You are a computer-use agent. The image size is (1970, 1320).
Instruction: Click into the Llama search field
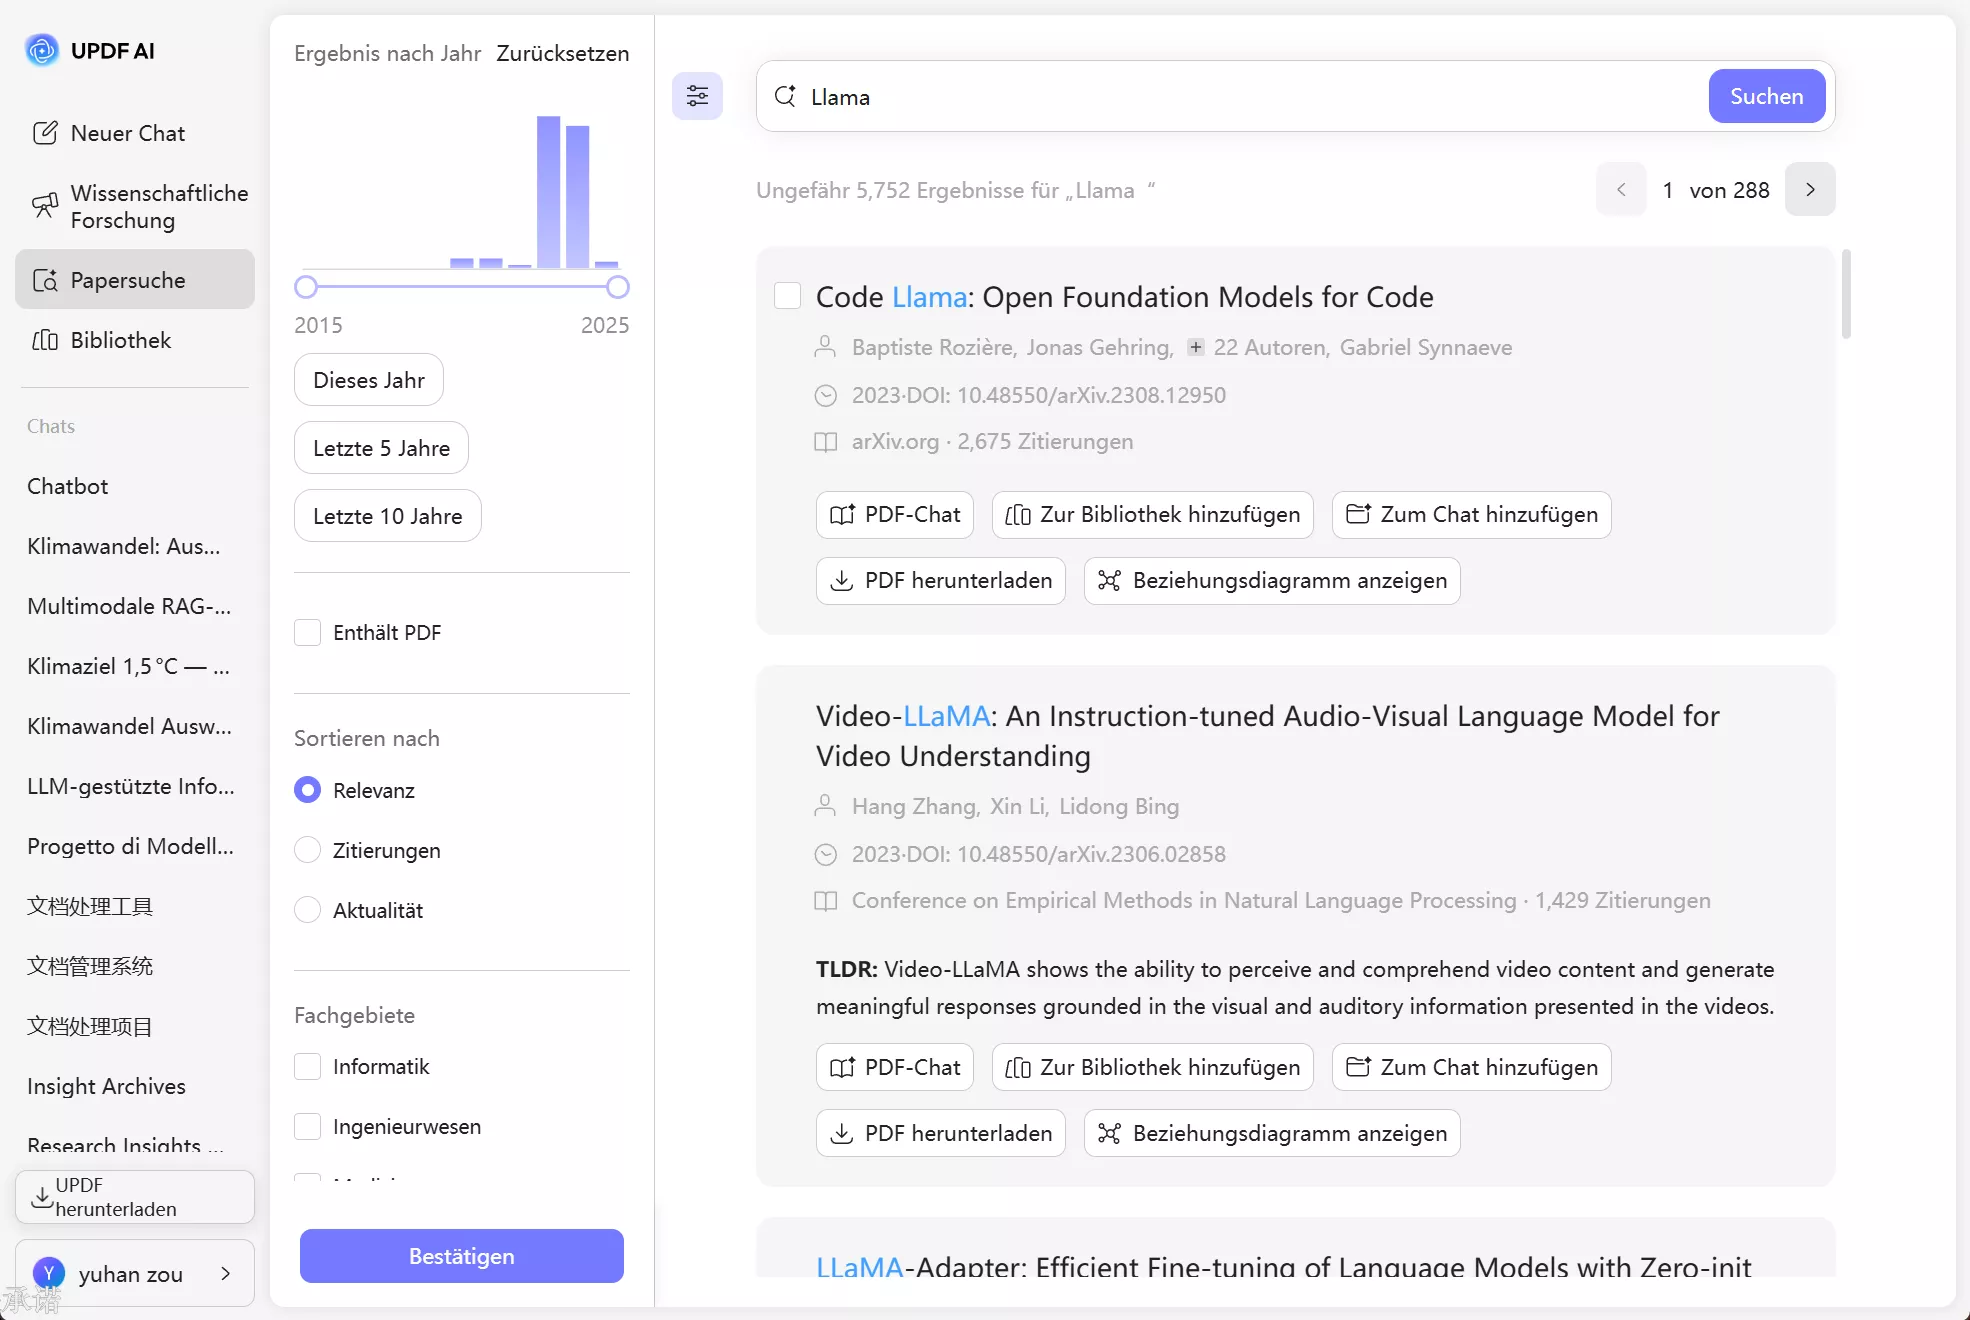click(x=1250, y=97)
